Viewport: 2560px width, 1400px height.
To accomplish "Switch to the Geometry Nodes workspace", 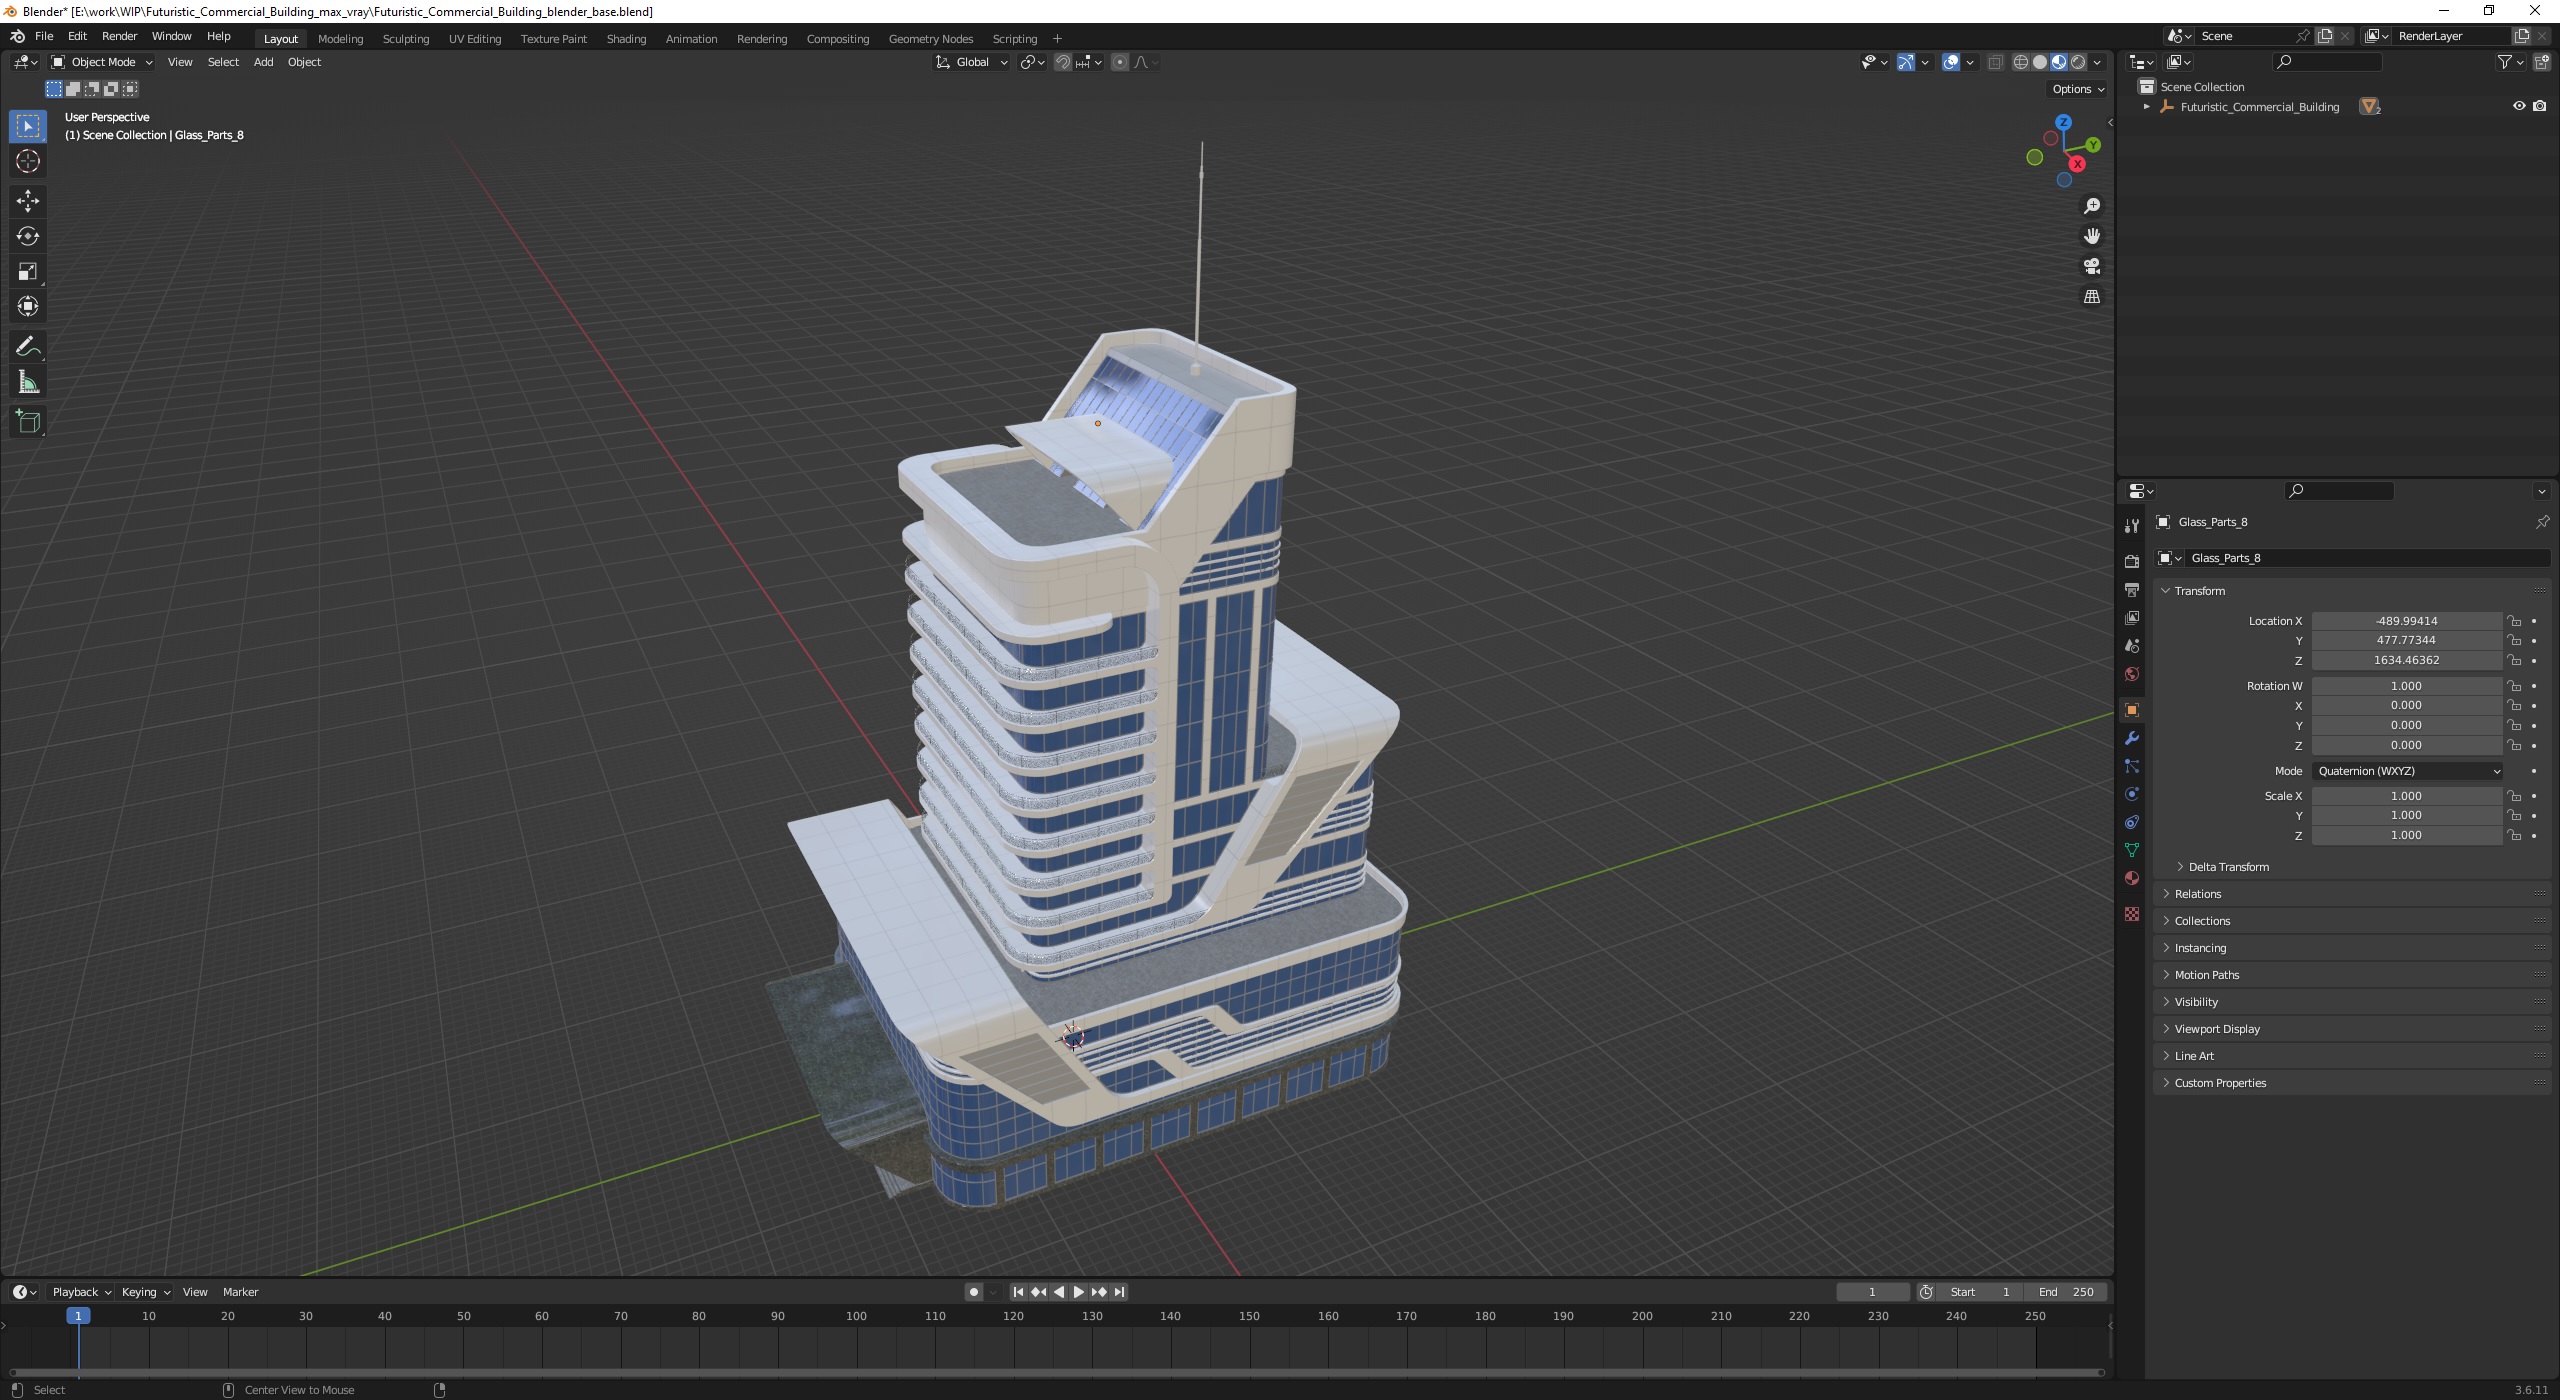I will tap(930, 39).
